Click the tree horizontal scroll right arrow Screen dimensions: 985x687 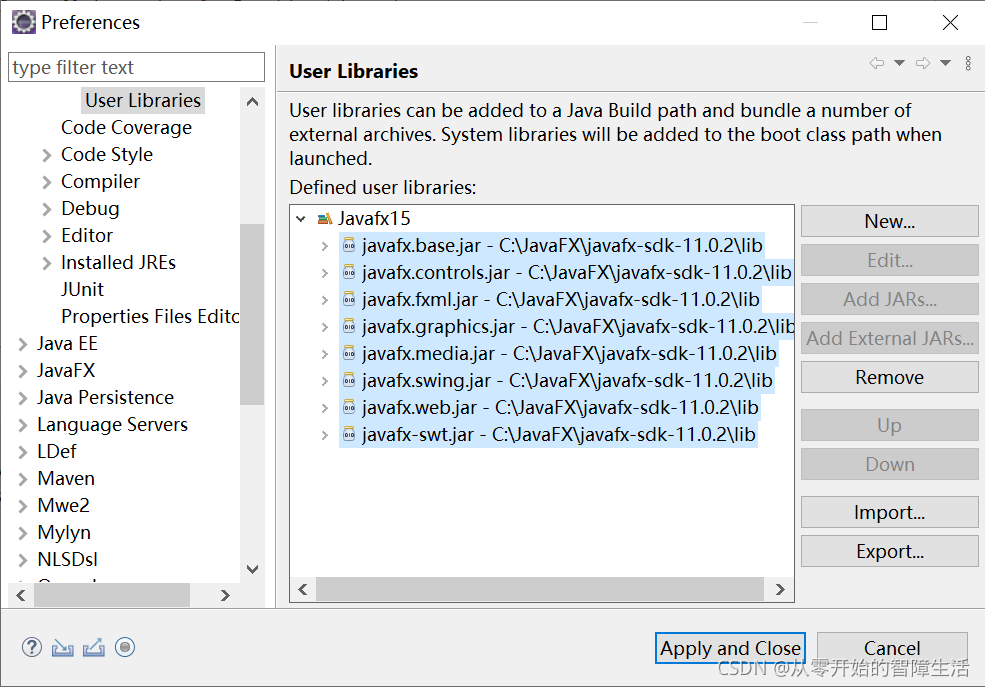click(225, 595)
